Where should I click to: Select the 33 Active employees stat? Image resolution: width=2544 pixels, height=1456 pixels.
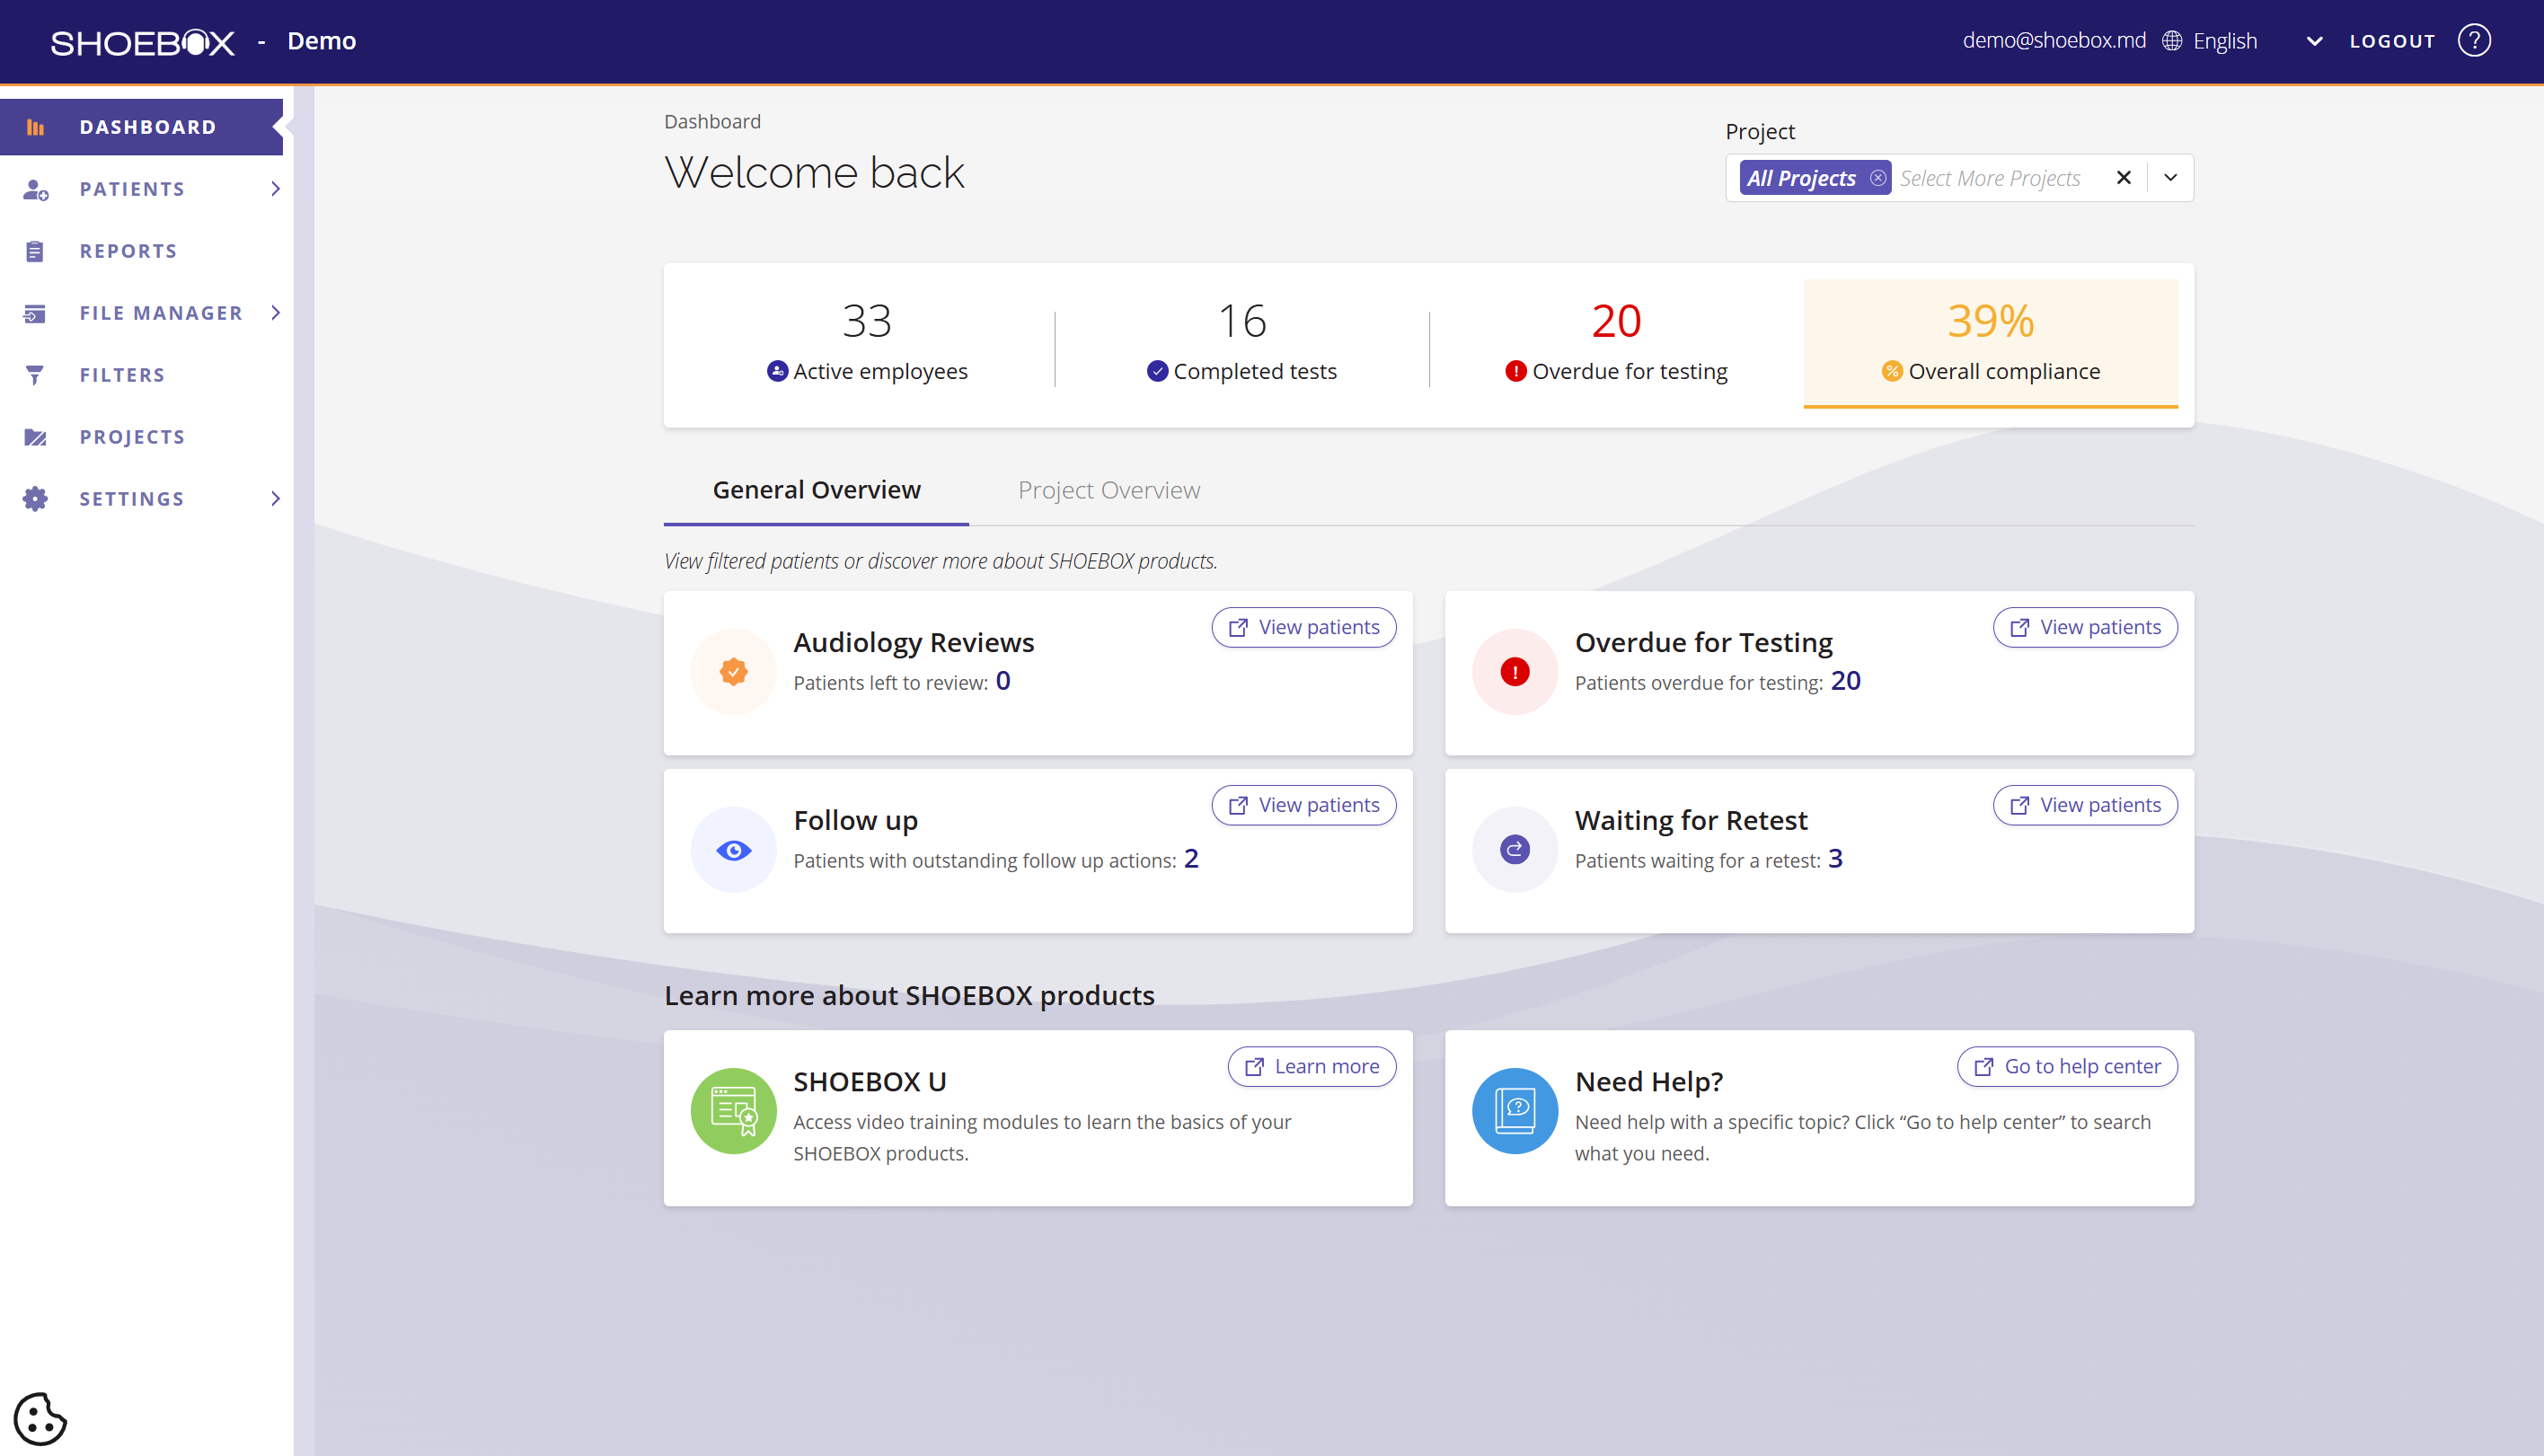[866, 344]
